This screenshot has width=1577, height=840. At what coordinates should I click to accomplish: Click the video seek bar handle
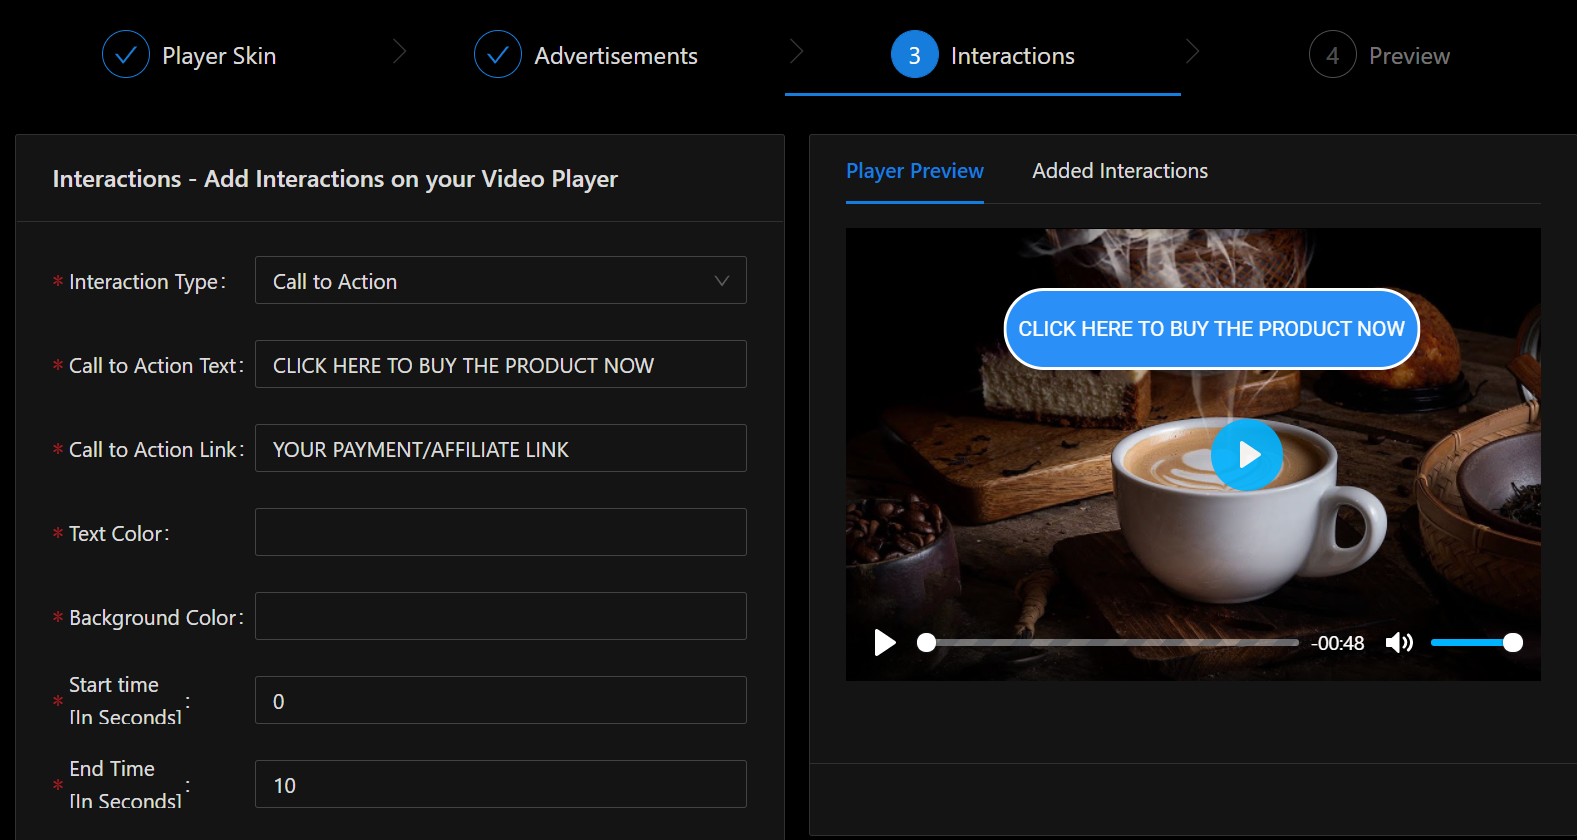(927, 642)
